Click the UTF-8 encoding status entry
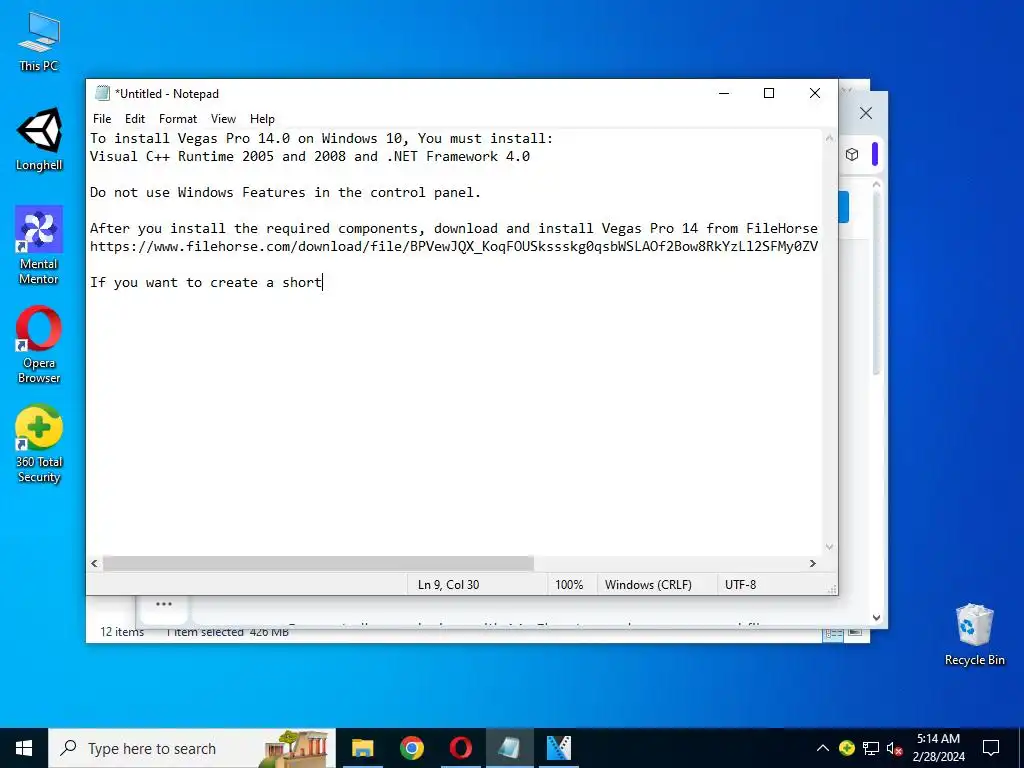 point(741,584)
